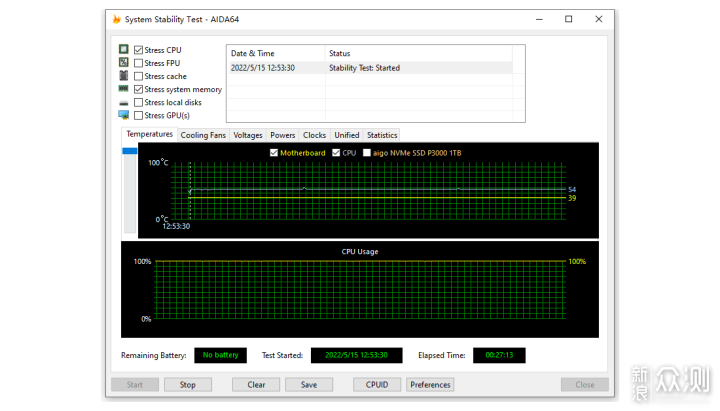
Task: Uncheck the Stress CPU checkbox
Action: pos(138,50)
